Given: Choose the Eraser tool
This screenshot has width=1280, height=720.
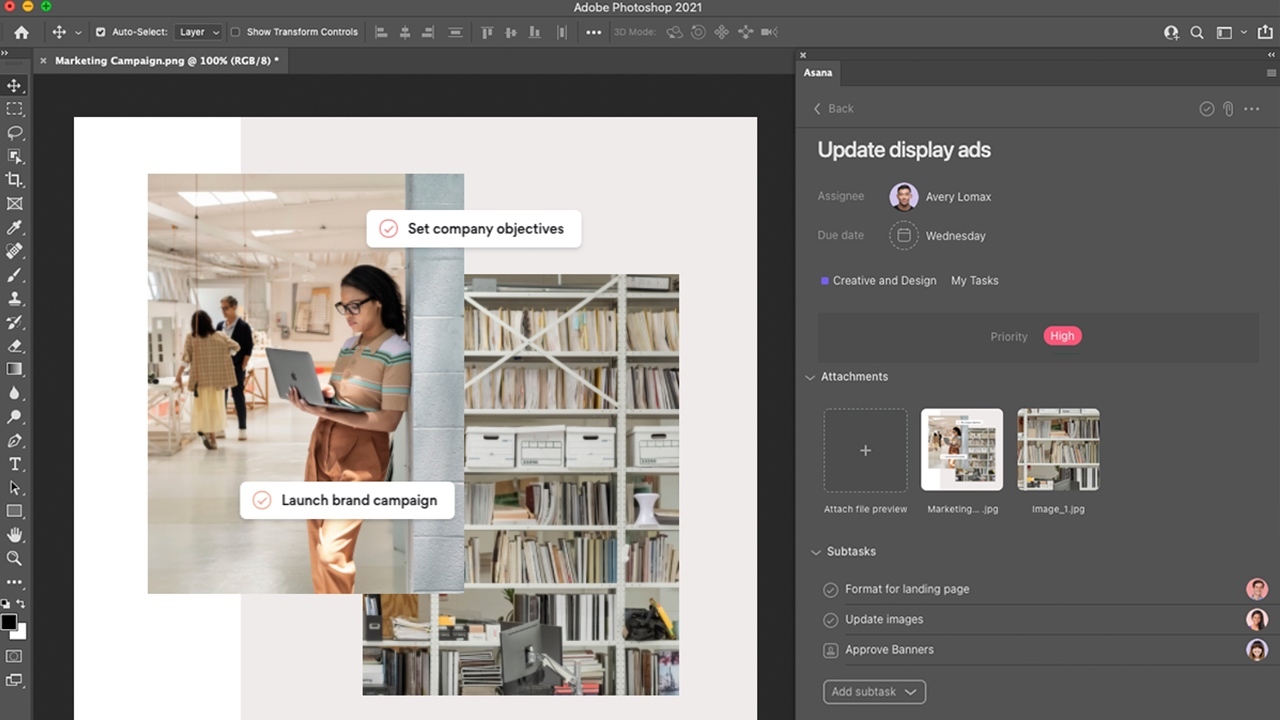Looking at the screenshot, I should point(15,346).
